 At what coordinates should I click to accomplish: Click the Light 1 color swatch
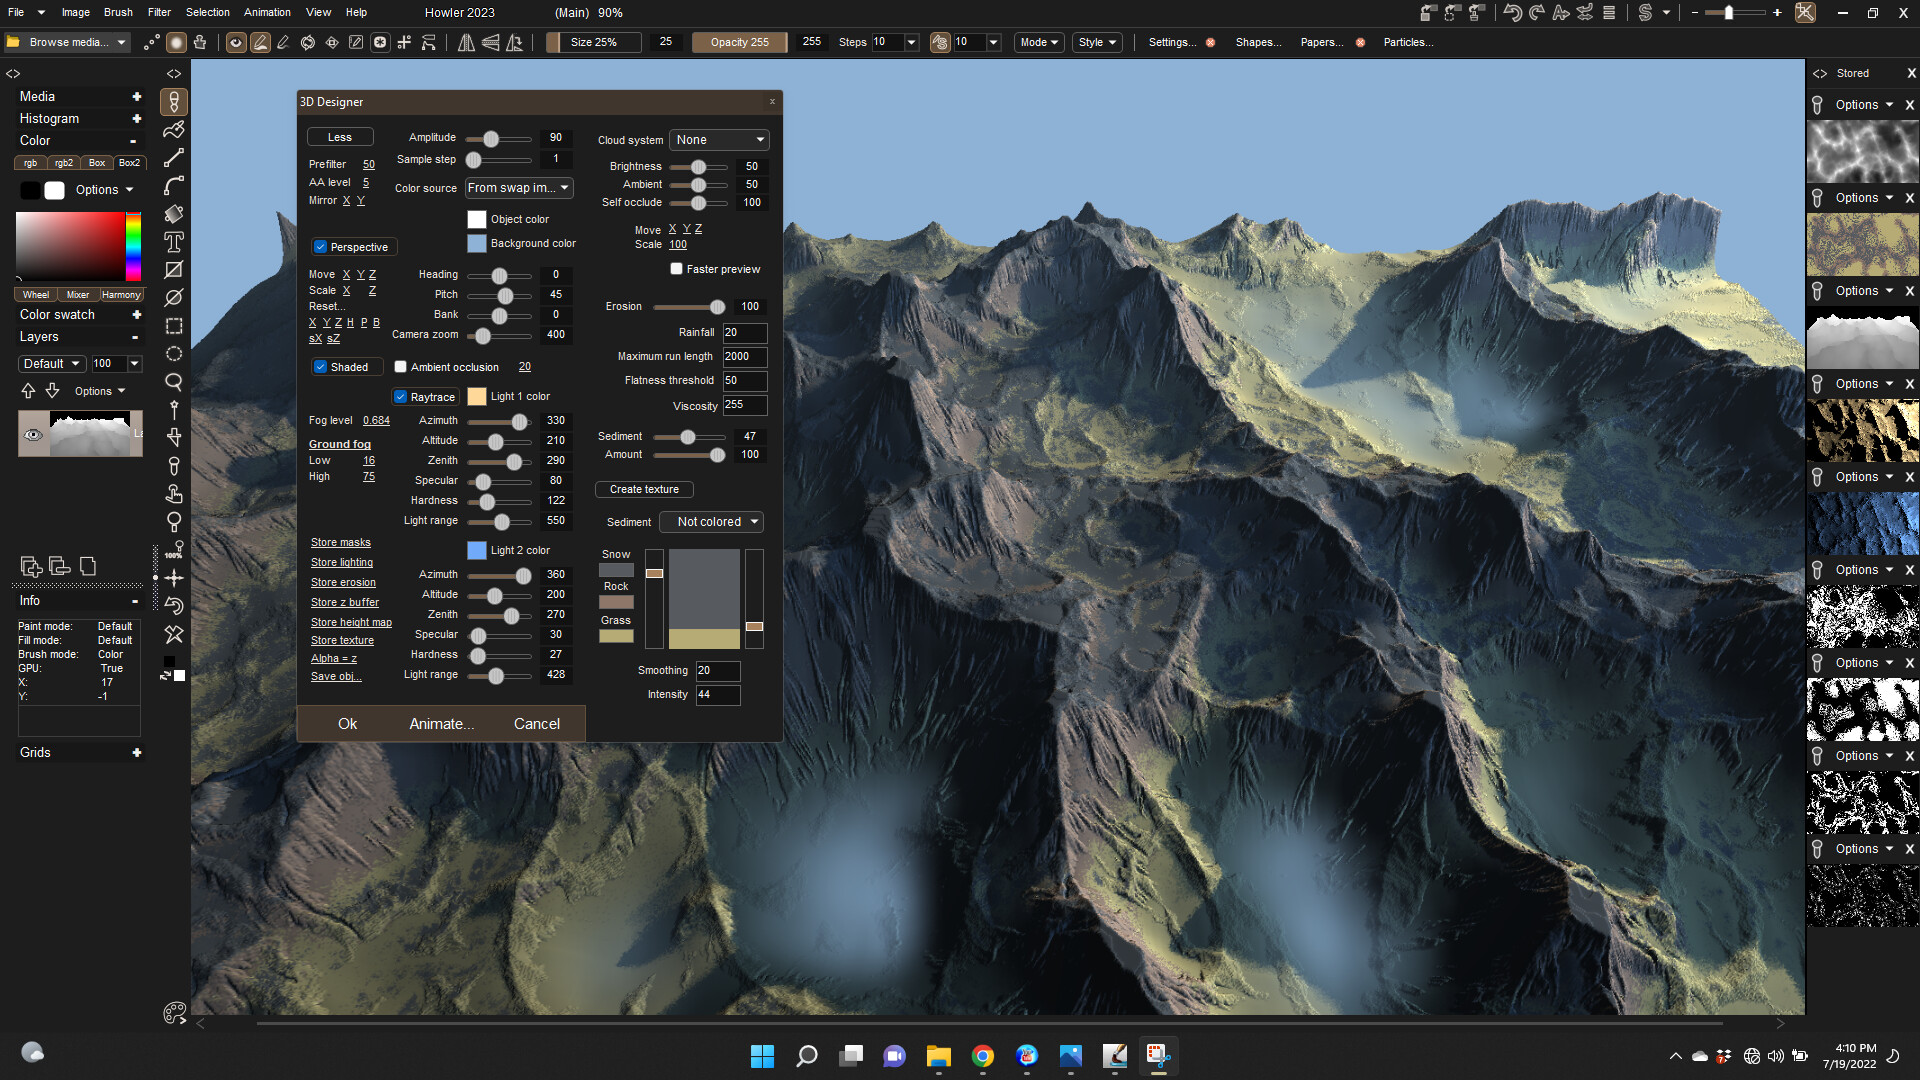(x=476, y=396)
